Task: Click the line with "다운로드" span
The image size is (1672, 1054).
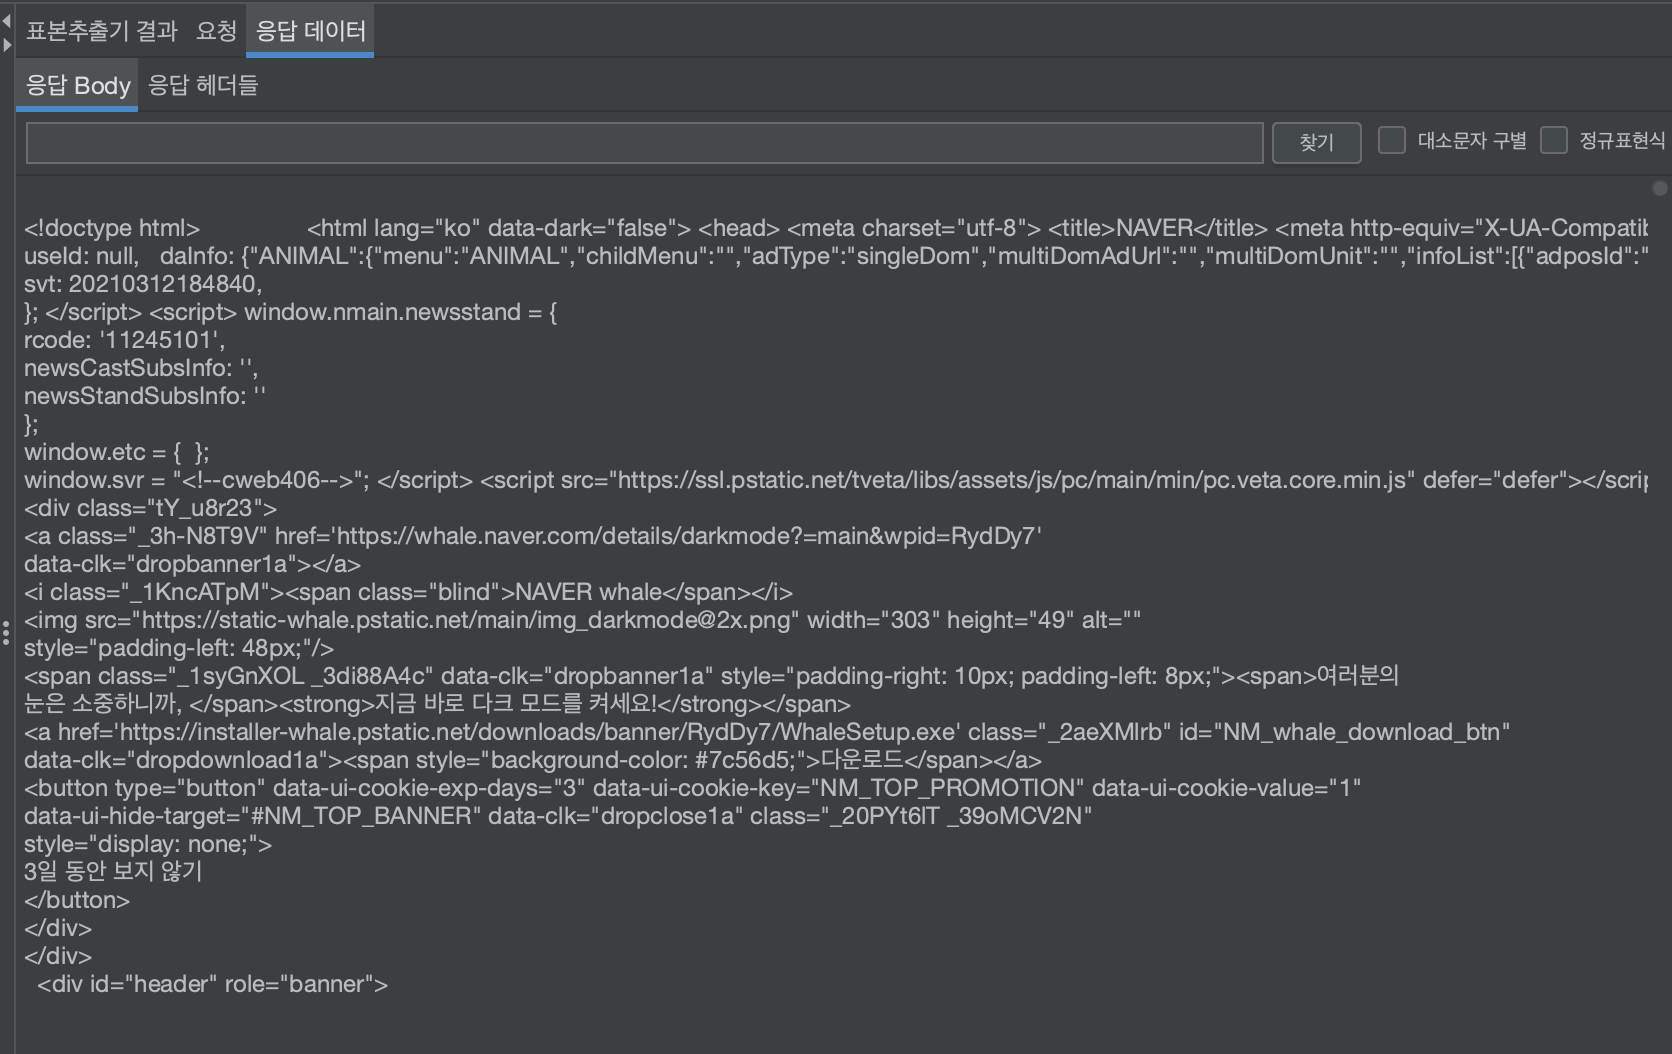Action: [533, 760]
